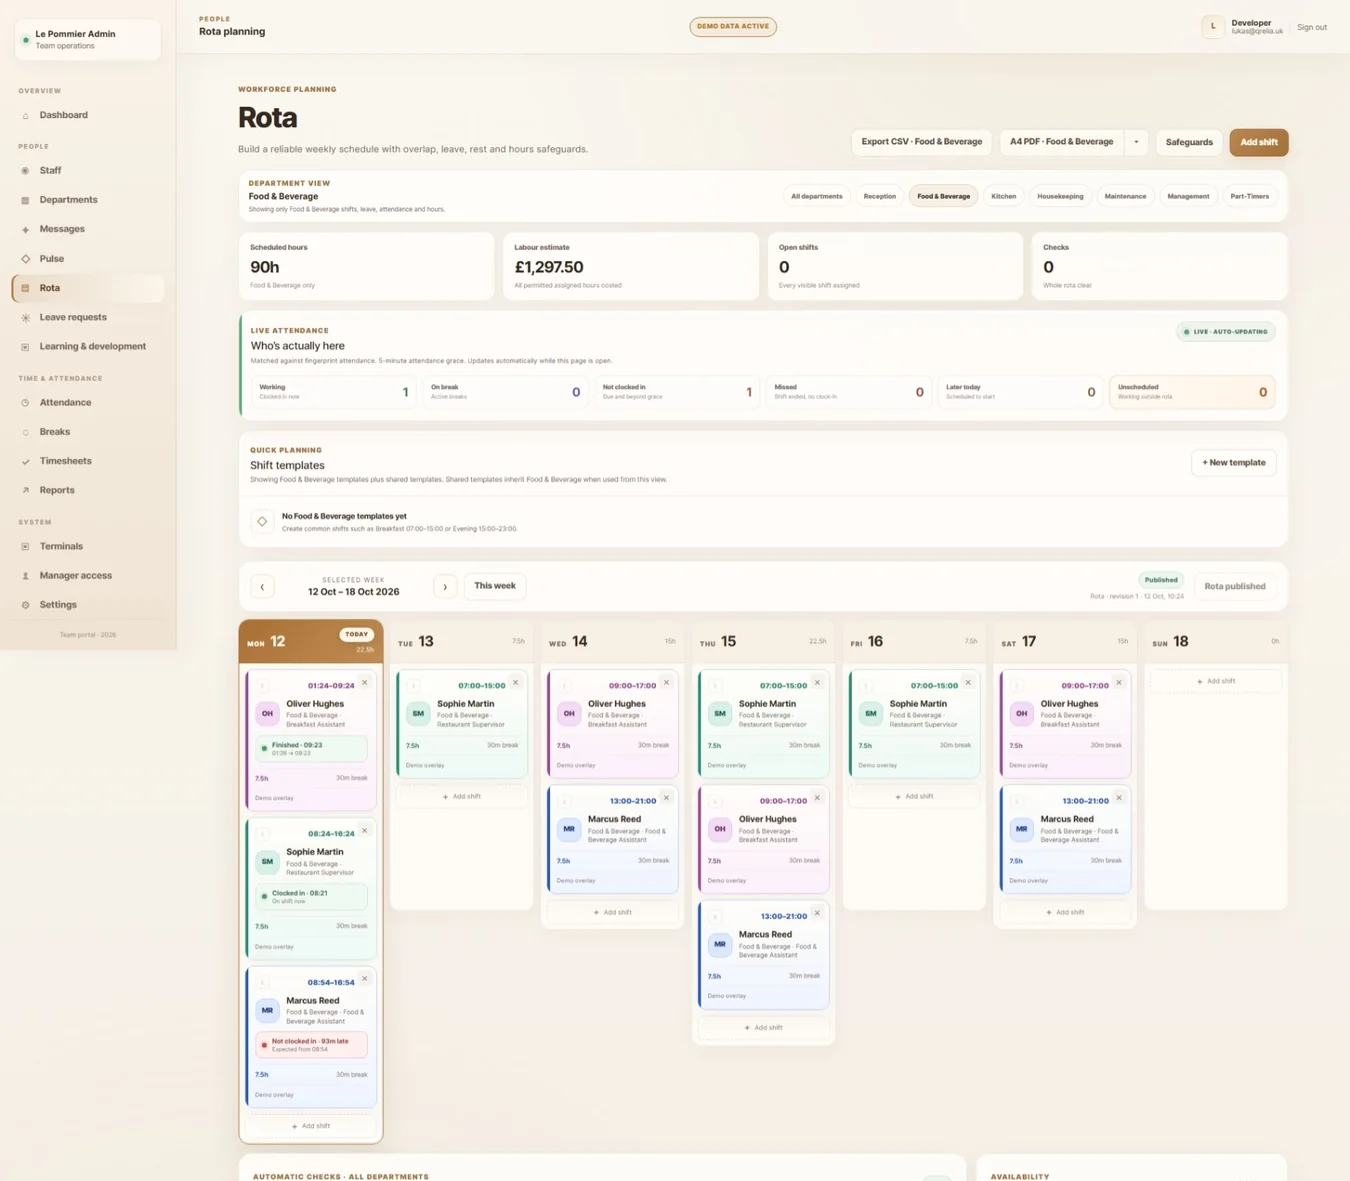Image resolution: width=1350 pixels, height=1181 pixels.
Task: Expand the A4 PDF export dropdown arrow
Action: 1136,142
